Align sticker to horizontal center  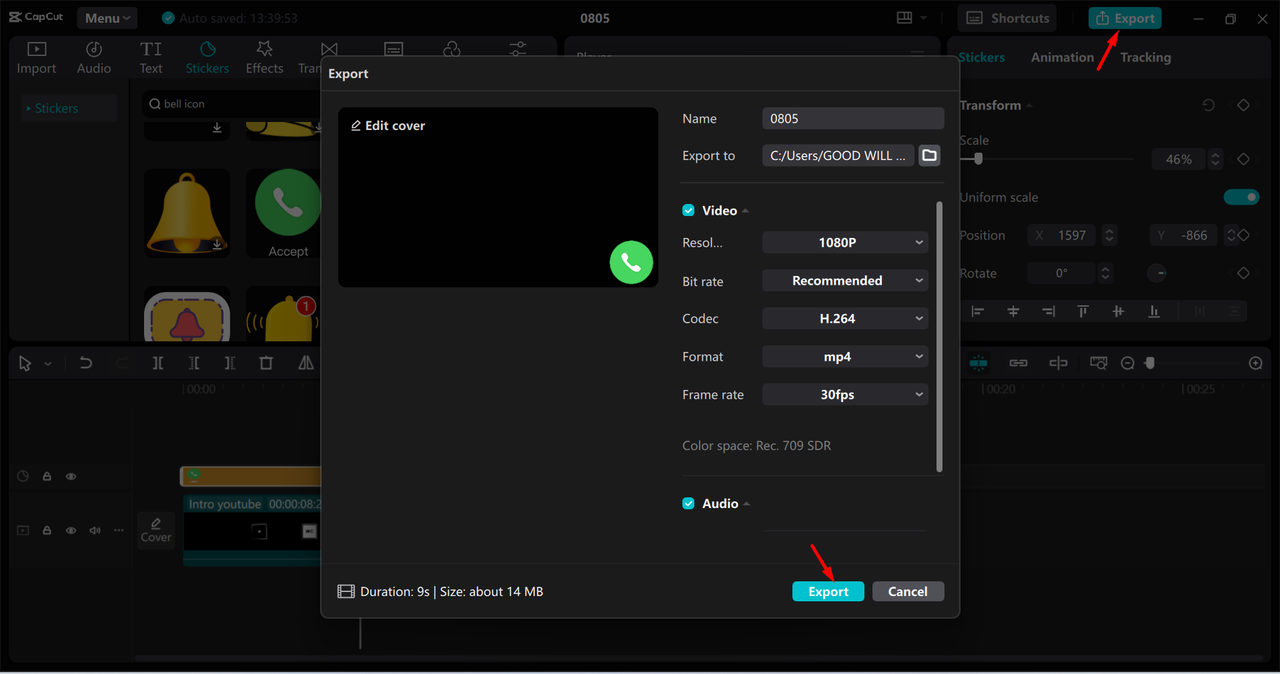[x=1013, y=312]
